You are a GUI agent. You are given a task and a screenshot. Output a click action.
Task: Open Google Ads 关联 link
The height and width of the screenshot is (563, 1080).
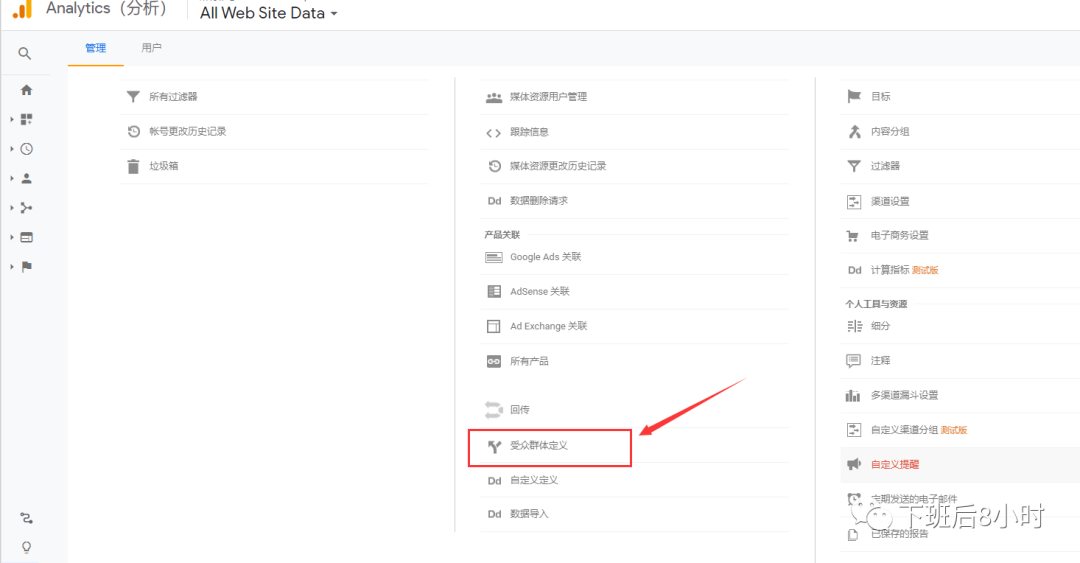tap(545, 257)
